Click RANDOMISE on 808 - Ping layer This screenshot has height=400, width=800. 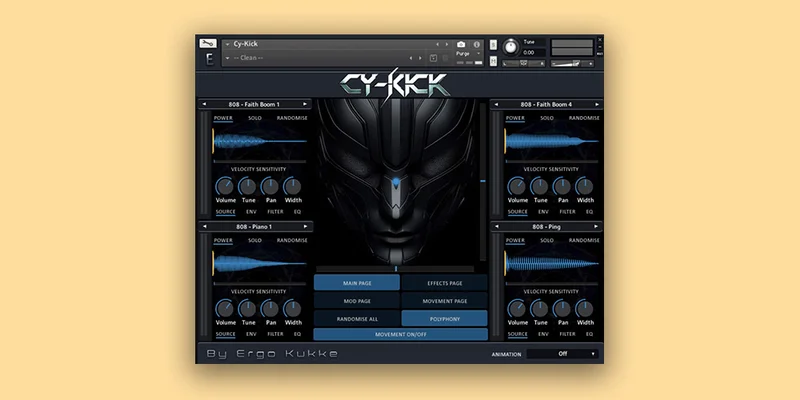pyautogui.click(x=585, y=240)
